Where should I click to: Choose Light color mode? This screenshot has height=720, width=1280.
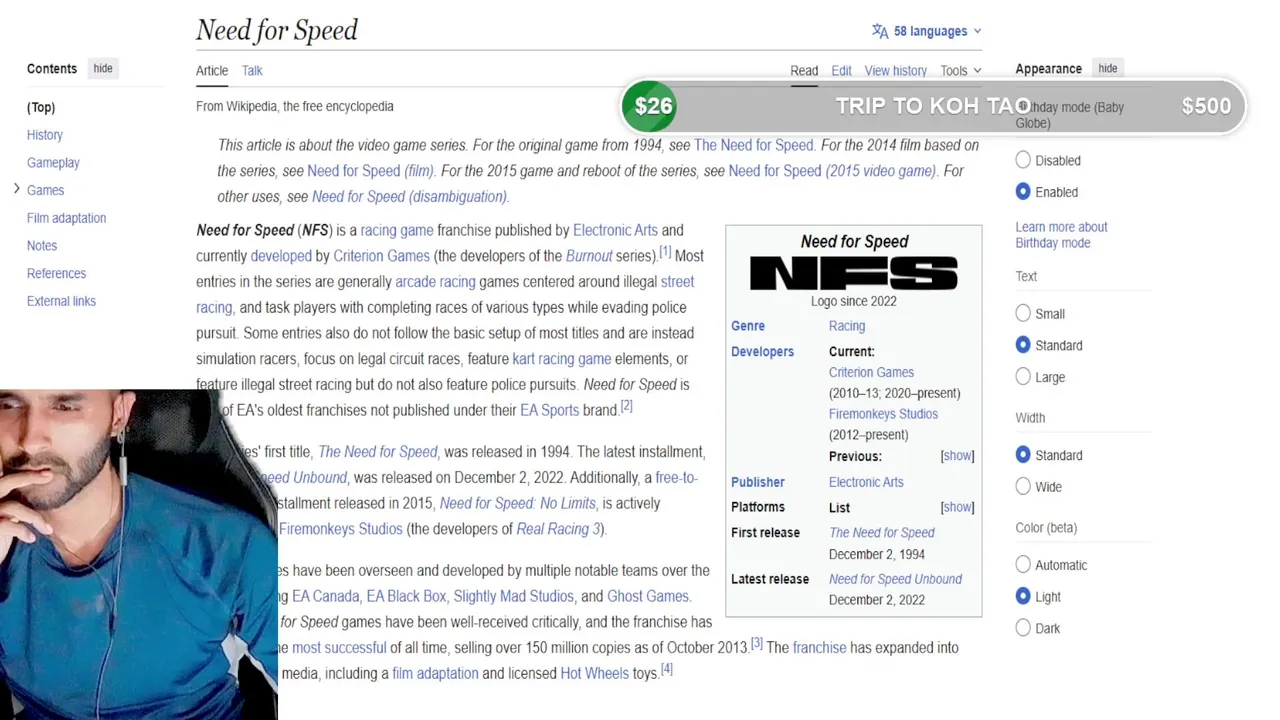click(x=1023, y=596)
